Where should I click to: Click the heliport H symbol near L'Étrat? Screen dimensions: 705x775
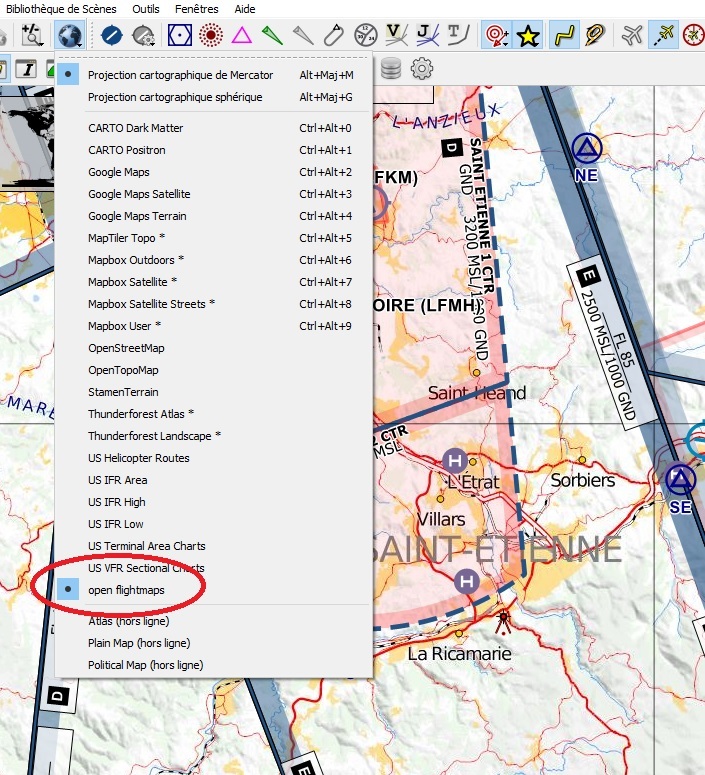pos(455,461)
